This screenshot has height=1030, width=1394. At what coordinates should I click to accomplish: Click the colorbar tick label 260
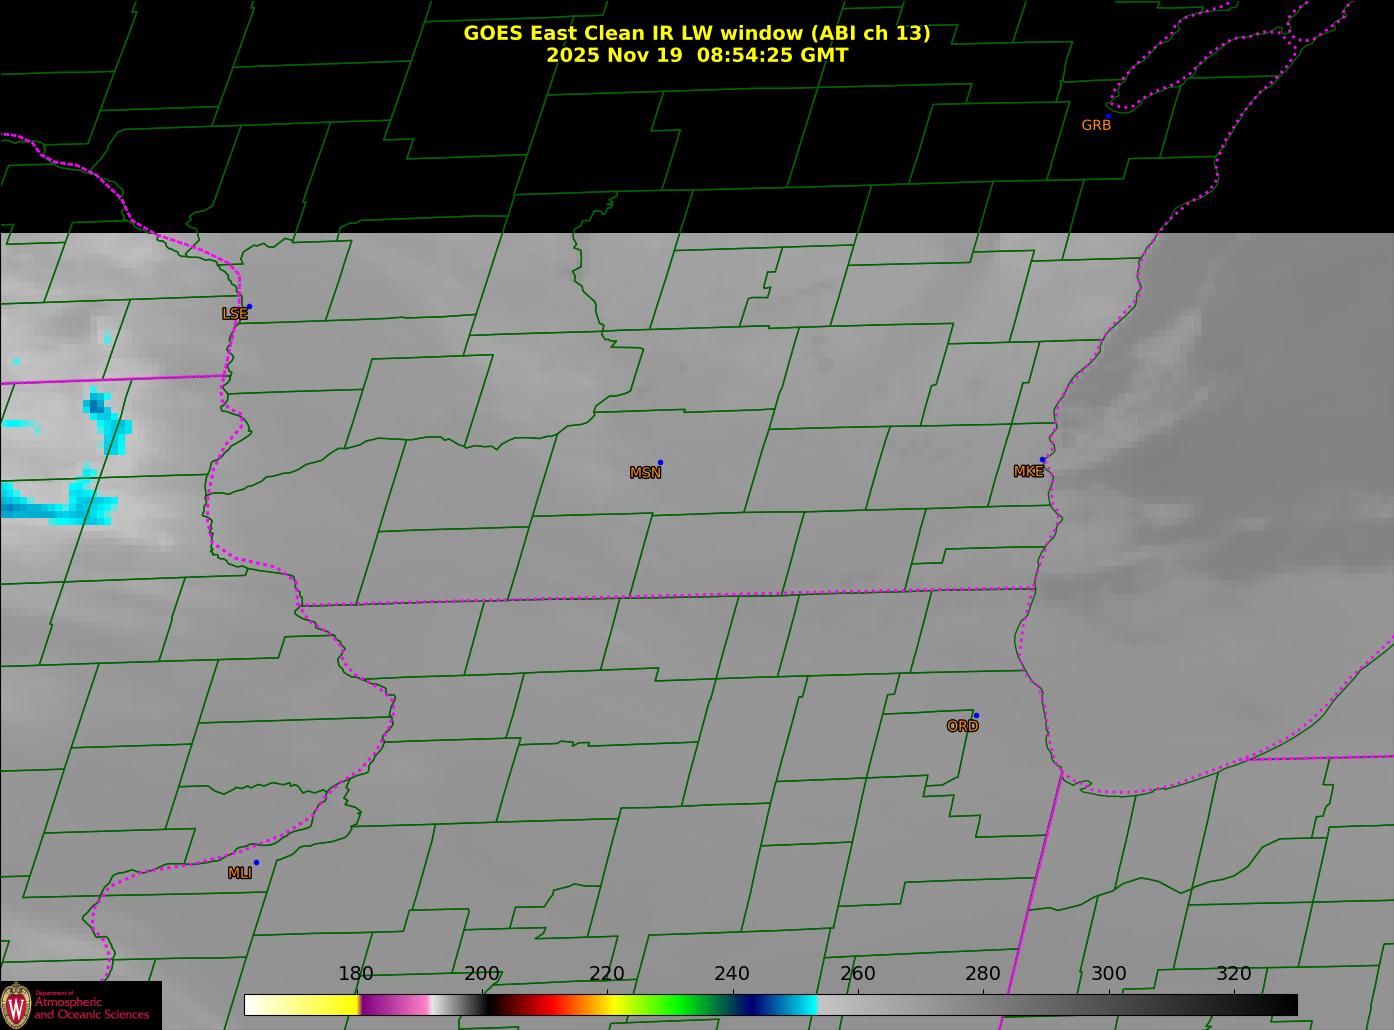[858, 974]
